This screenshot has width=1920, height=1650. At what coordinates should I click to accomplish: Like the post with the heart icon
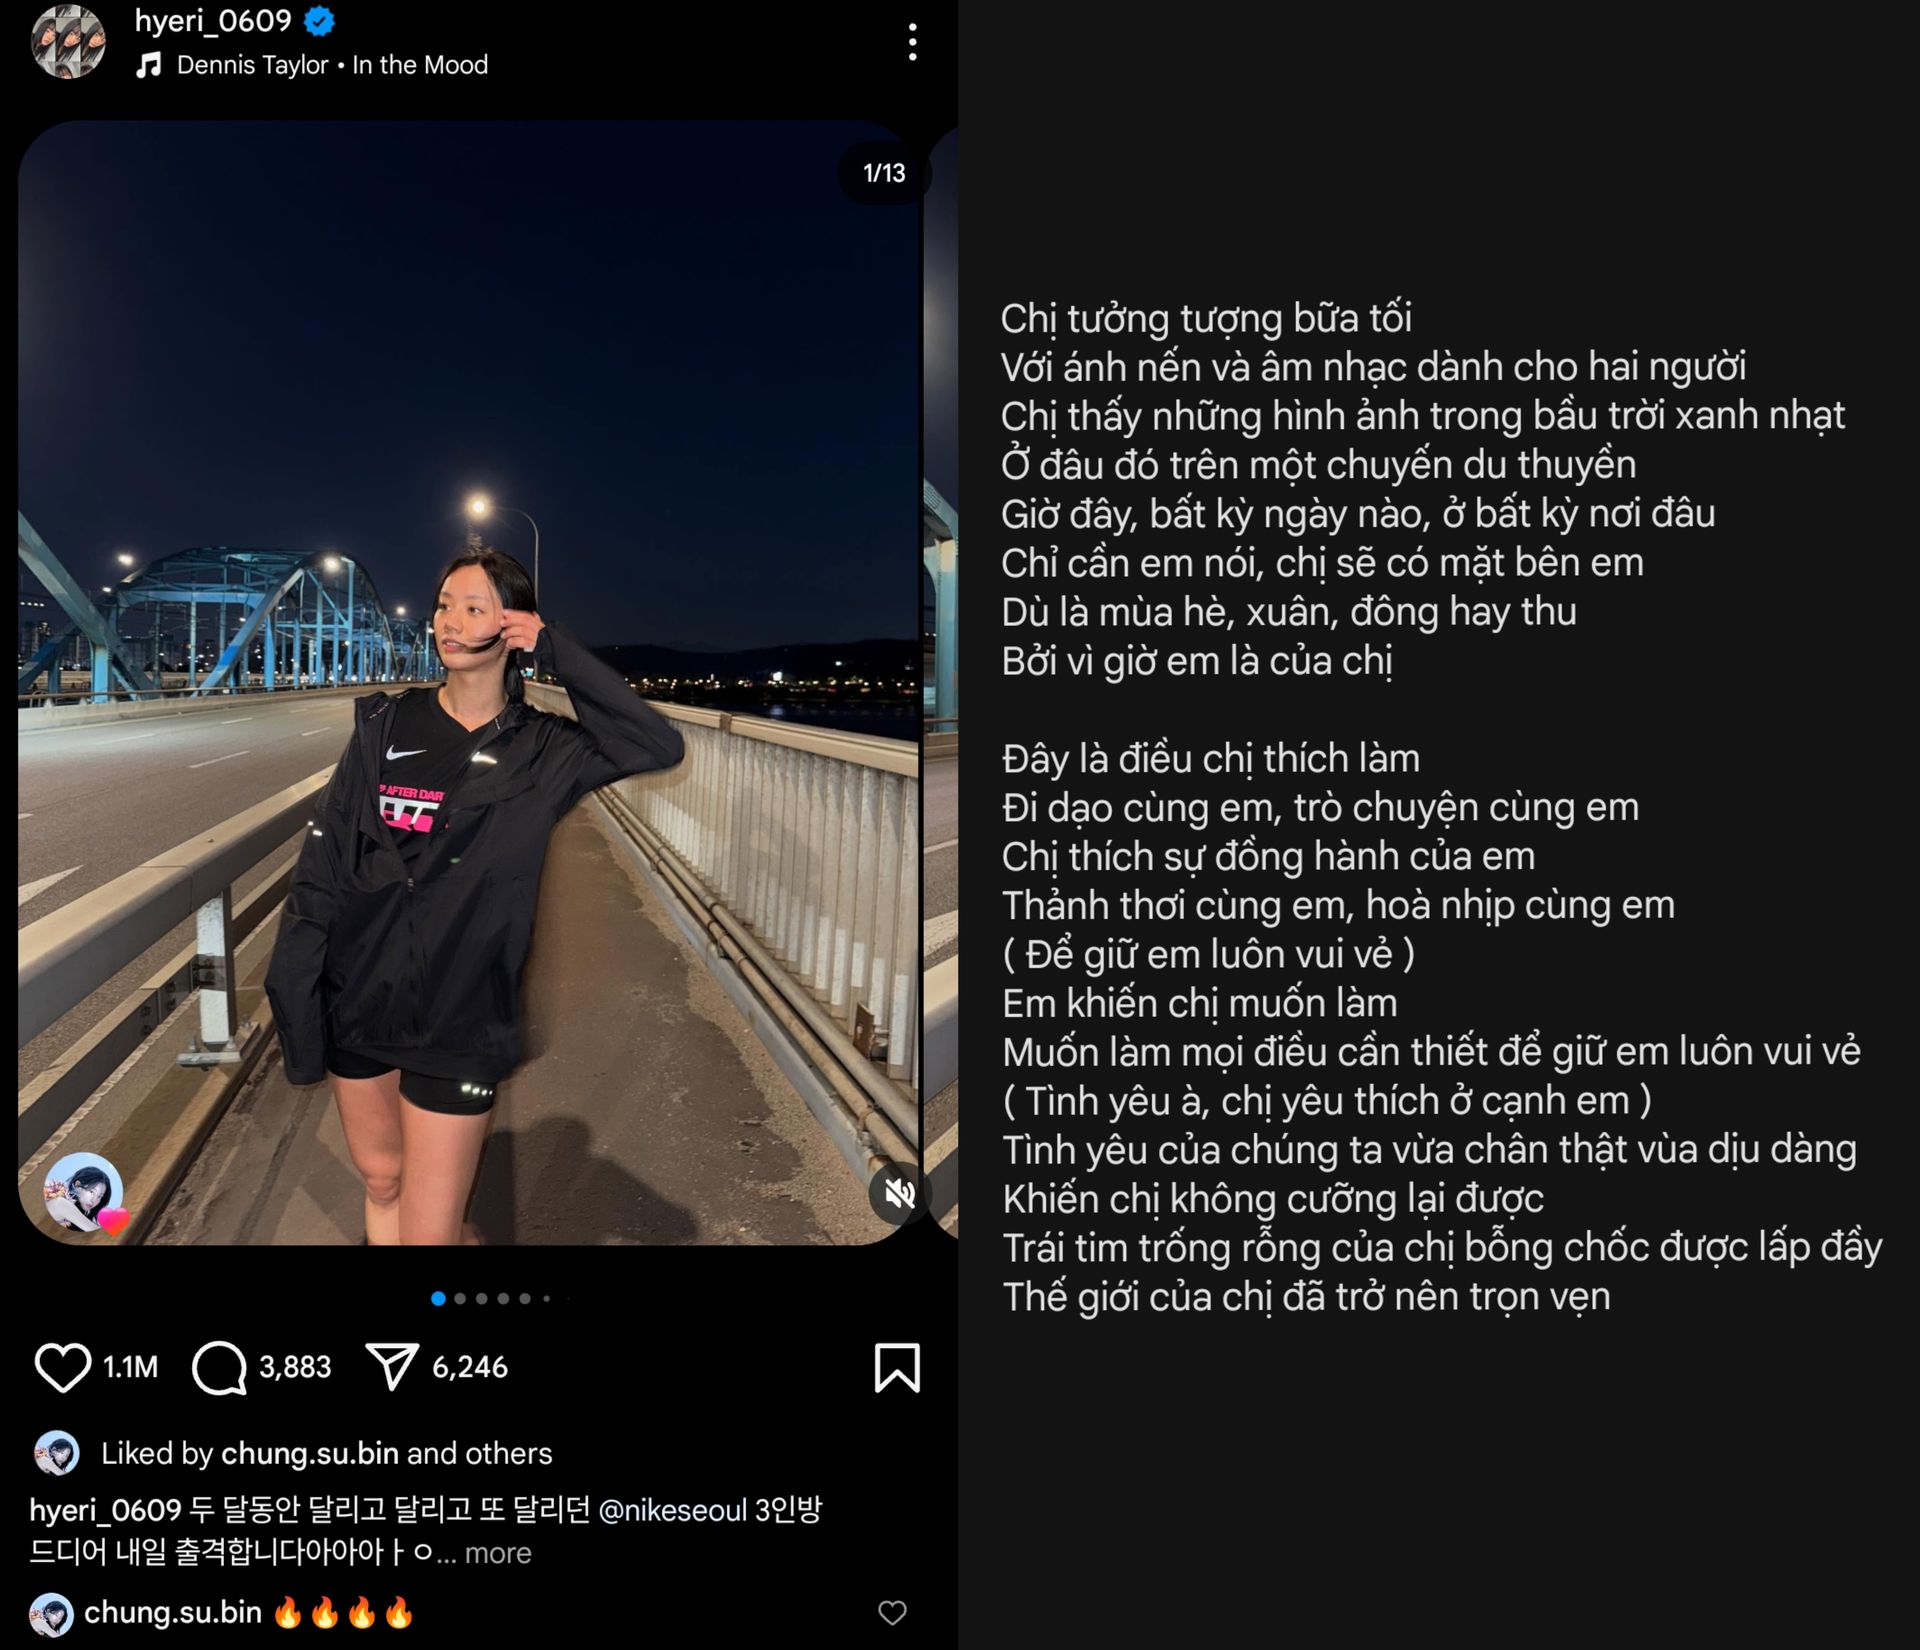[x=62, y=1367]
